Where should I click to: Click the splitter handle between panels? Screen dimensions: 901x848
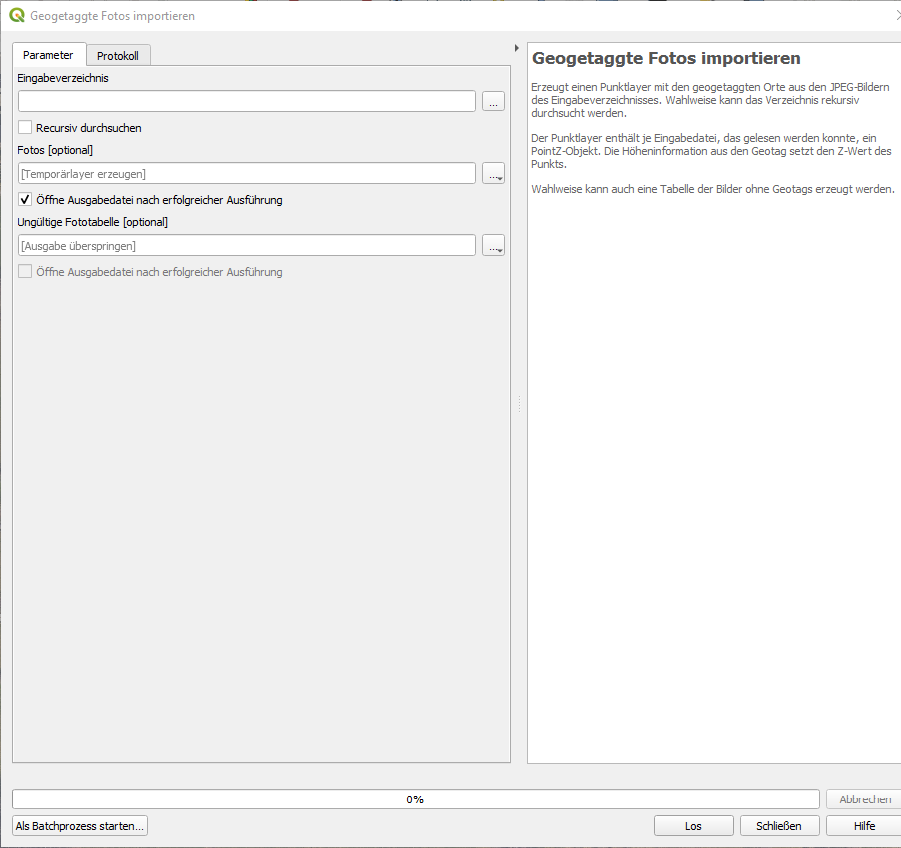point(518,404)
